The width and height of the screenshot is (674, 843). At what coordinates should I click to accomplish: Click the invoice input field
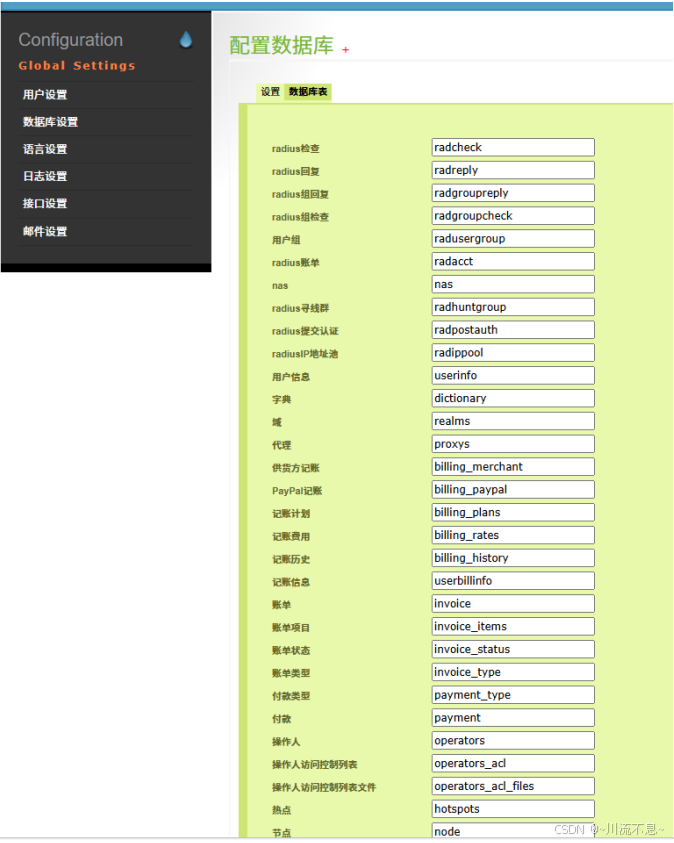(513, 604)
